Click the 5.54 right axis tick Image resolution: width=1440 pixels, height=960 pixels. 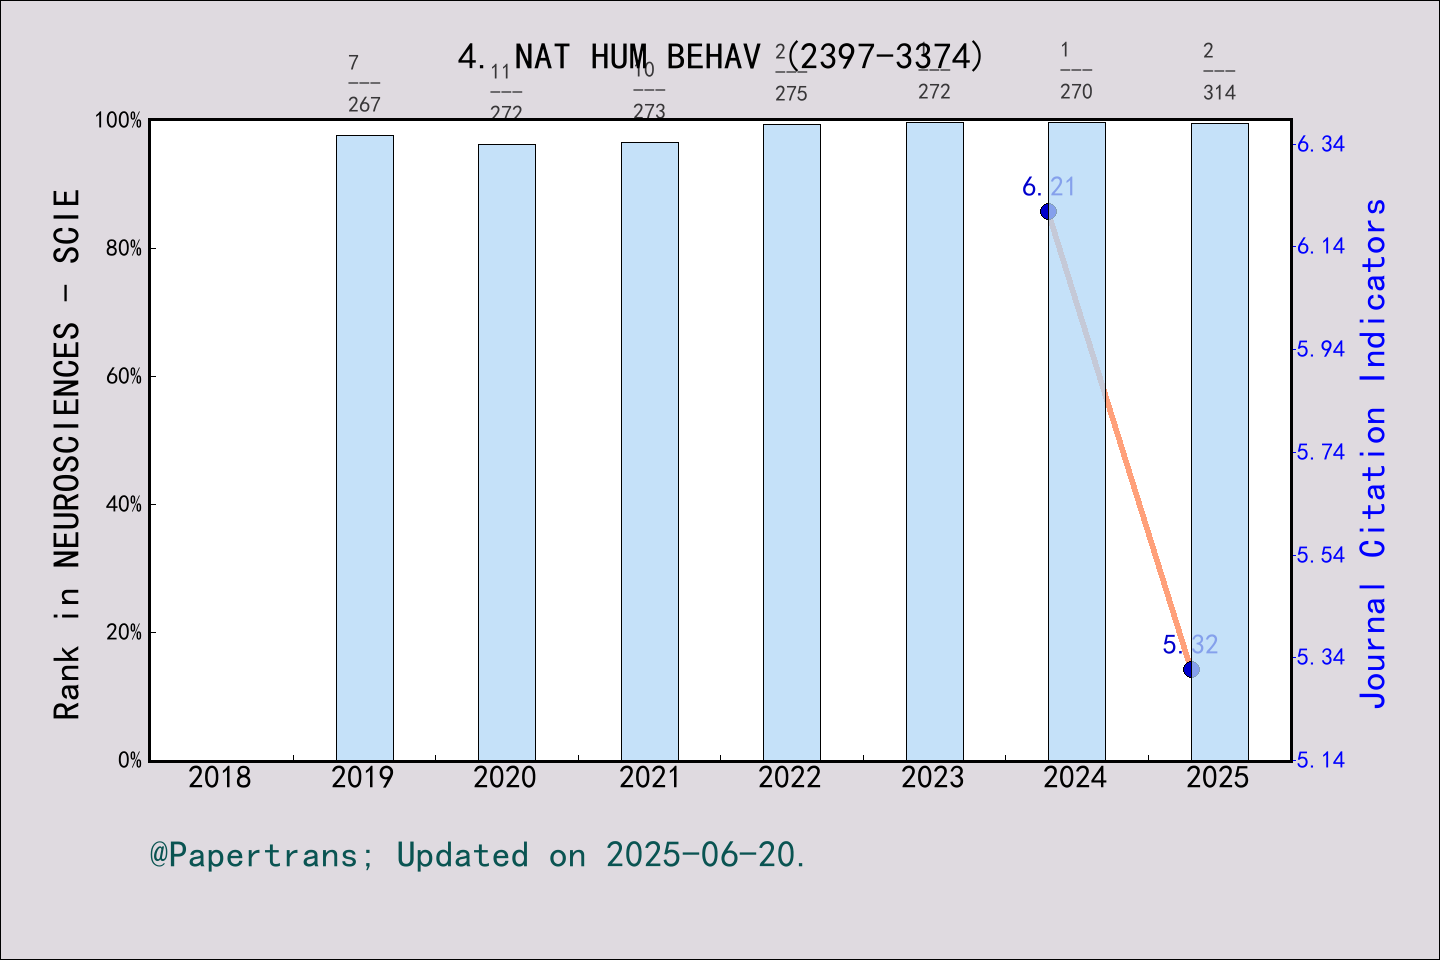click(1321, 554)
